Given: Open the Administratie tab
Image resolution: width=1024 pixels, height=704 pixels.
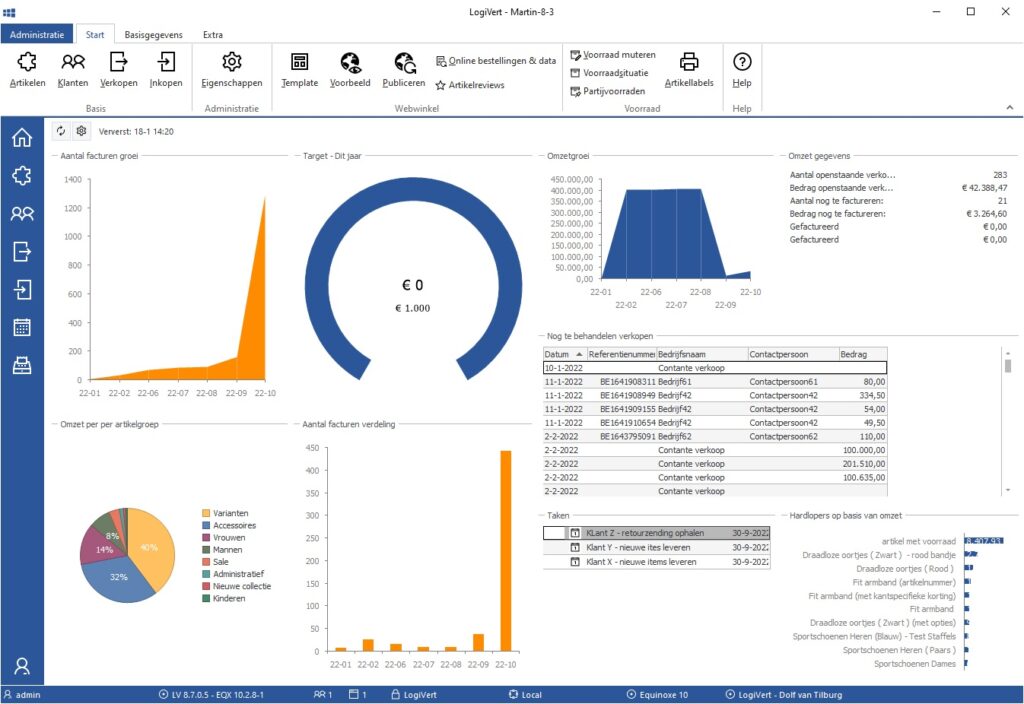Looking at the screenshot, I should [37, 35].
